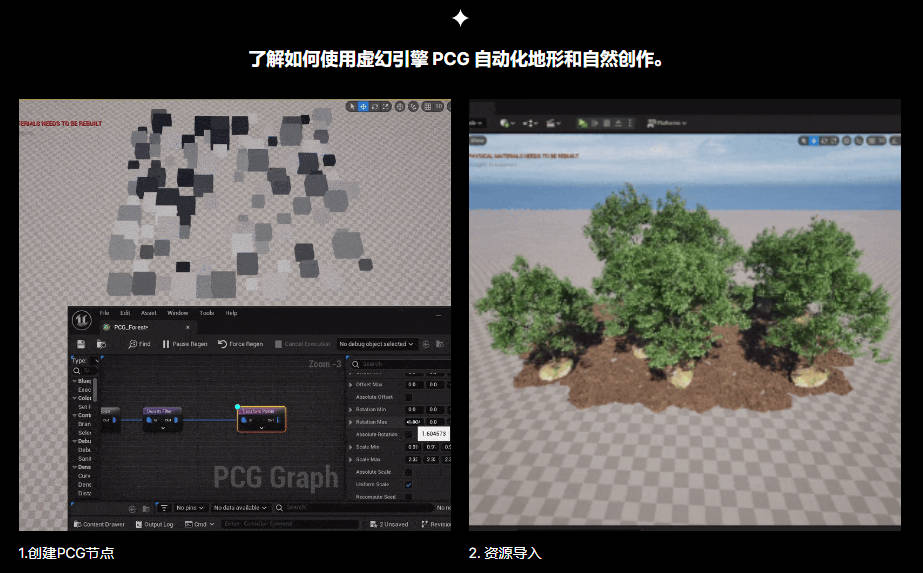Expand the Rotation Min property
Viewport: 923px width, 573px height.
tap(351, 409)
